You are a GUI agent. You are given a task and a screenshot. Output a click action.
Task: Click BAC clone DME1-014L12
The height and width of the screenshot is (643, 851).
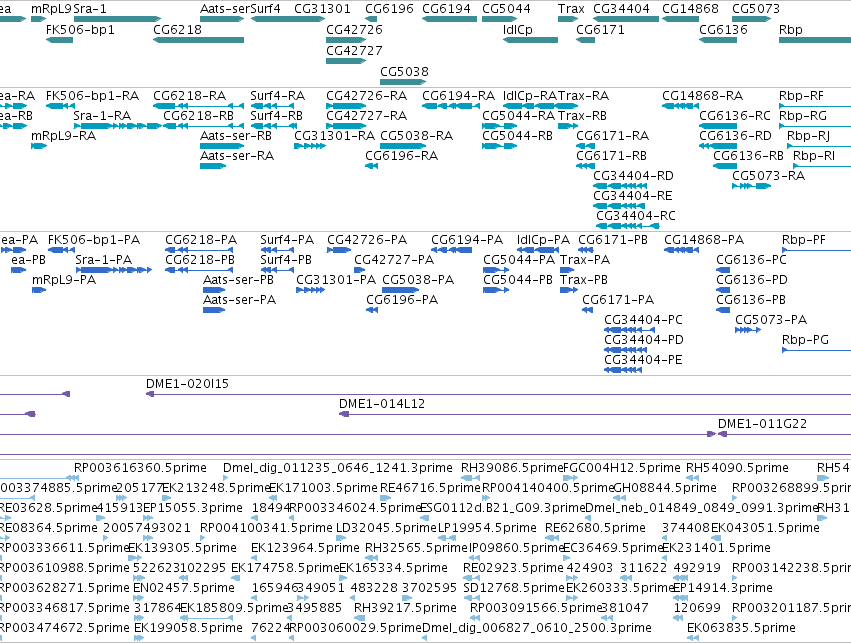click(x=382, y=404)
